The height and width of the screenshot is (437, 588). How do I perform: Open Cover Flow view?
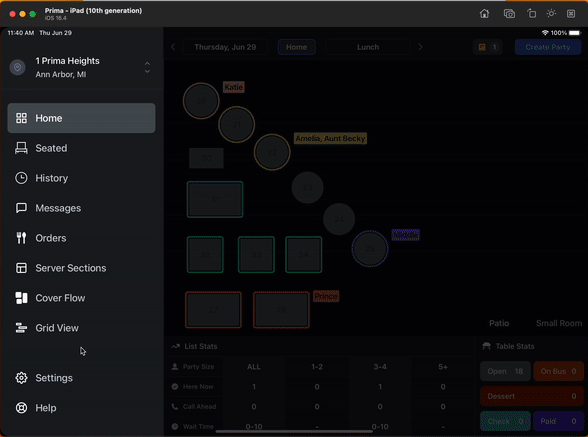(x=81, y=298)
